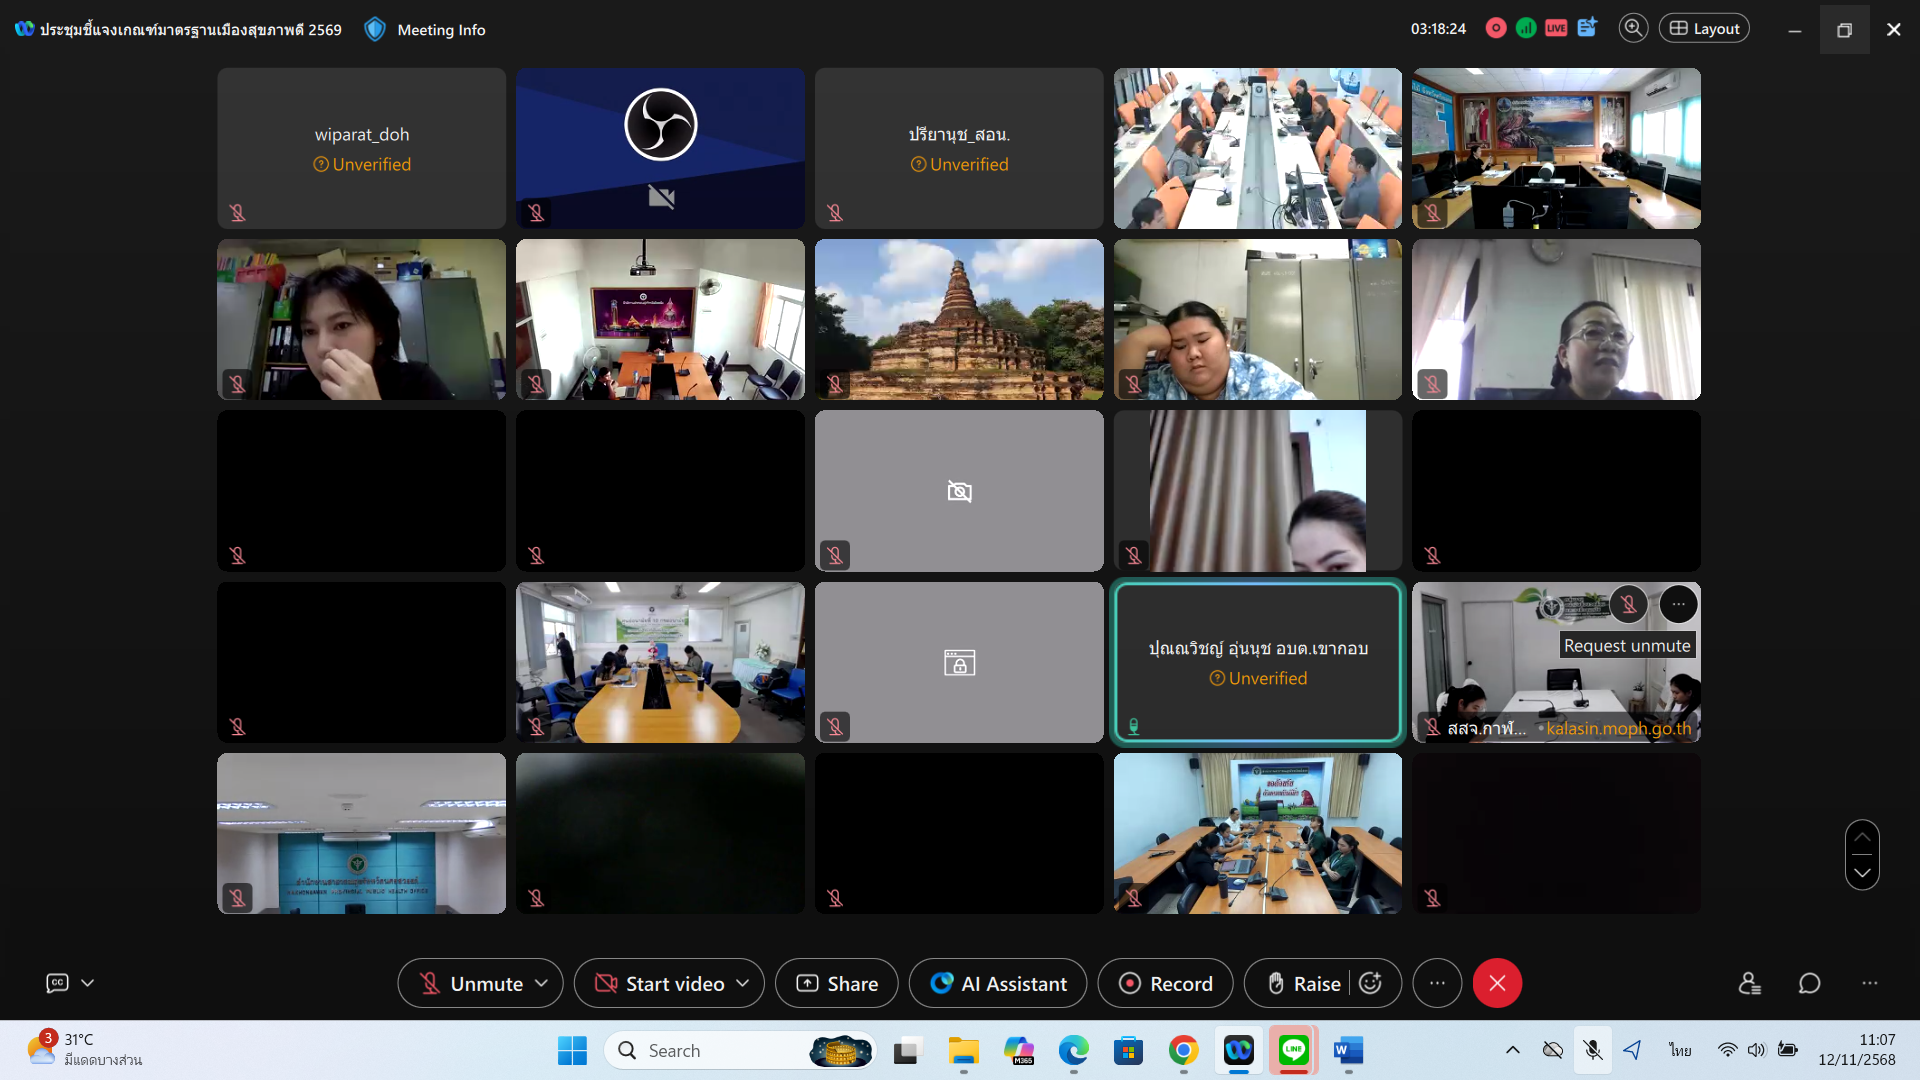This screenshot has height=1080, width=1920.
Task: Click the LIVE streaming status icon
Action: click(x=1556, y=28)
